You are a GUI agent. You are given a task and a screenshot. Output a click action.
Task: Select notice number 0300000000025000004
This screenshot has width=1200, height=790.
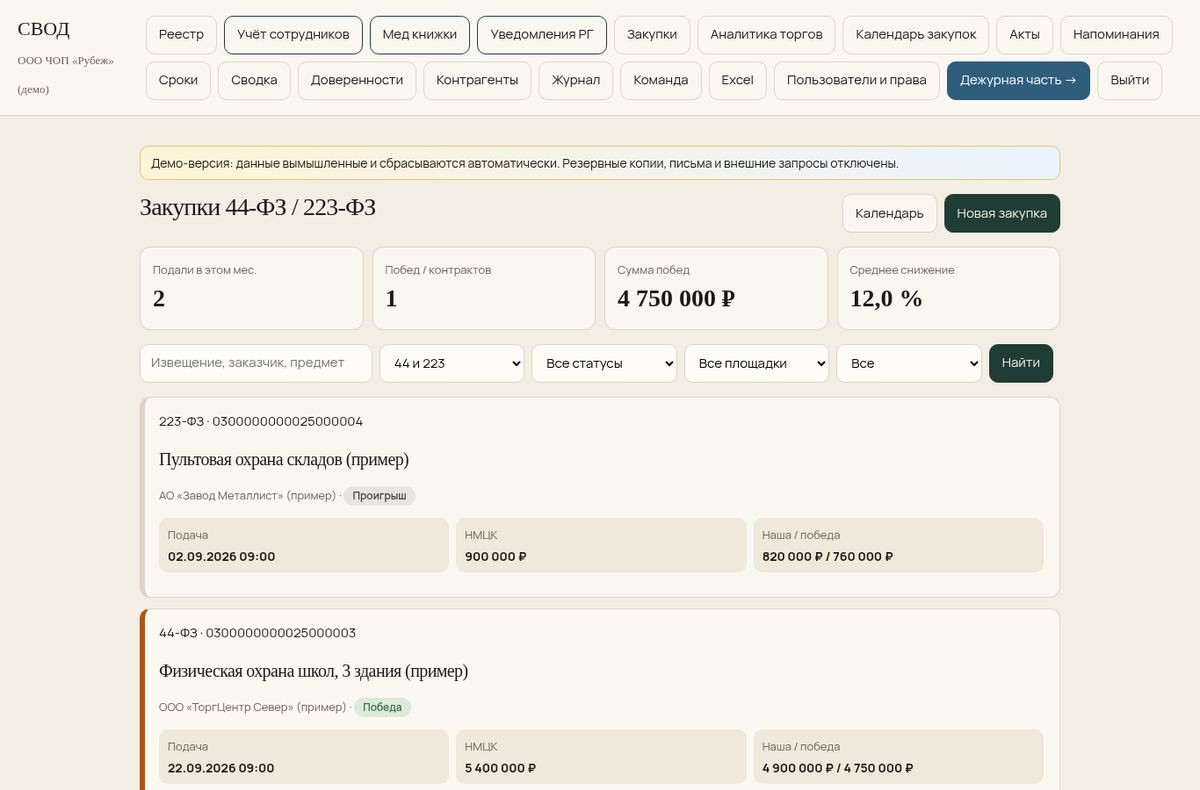tap(288, 421)
